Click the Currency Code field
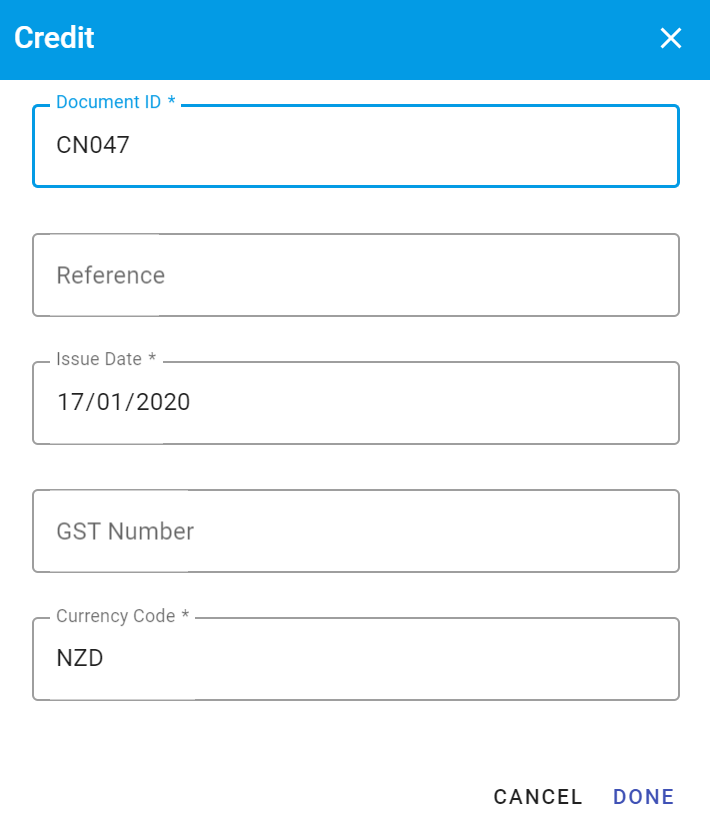Screen dimensions: 710x831 click(355, 658)
